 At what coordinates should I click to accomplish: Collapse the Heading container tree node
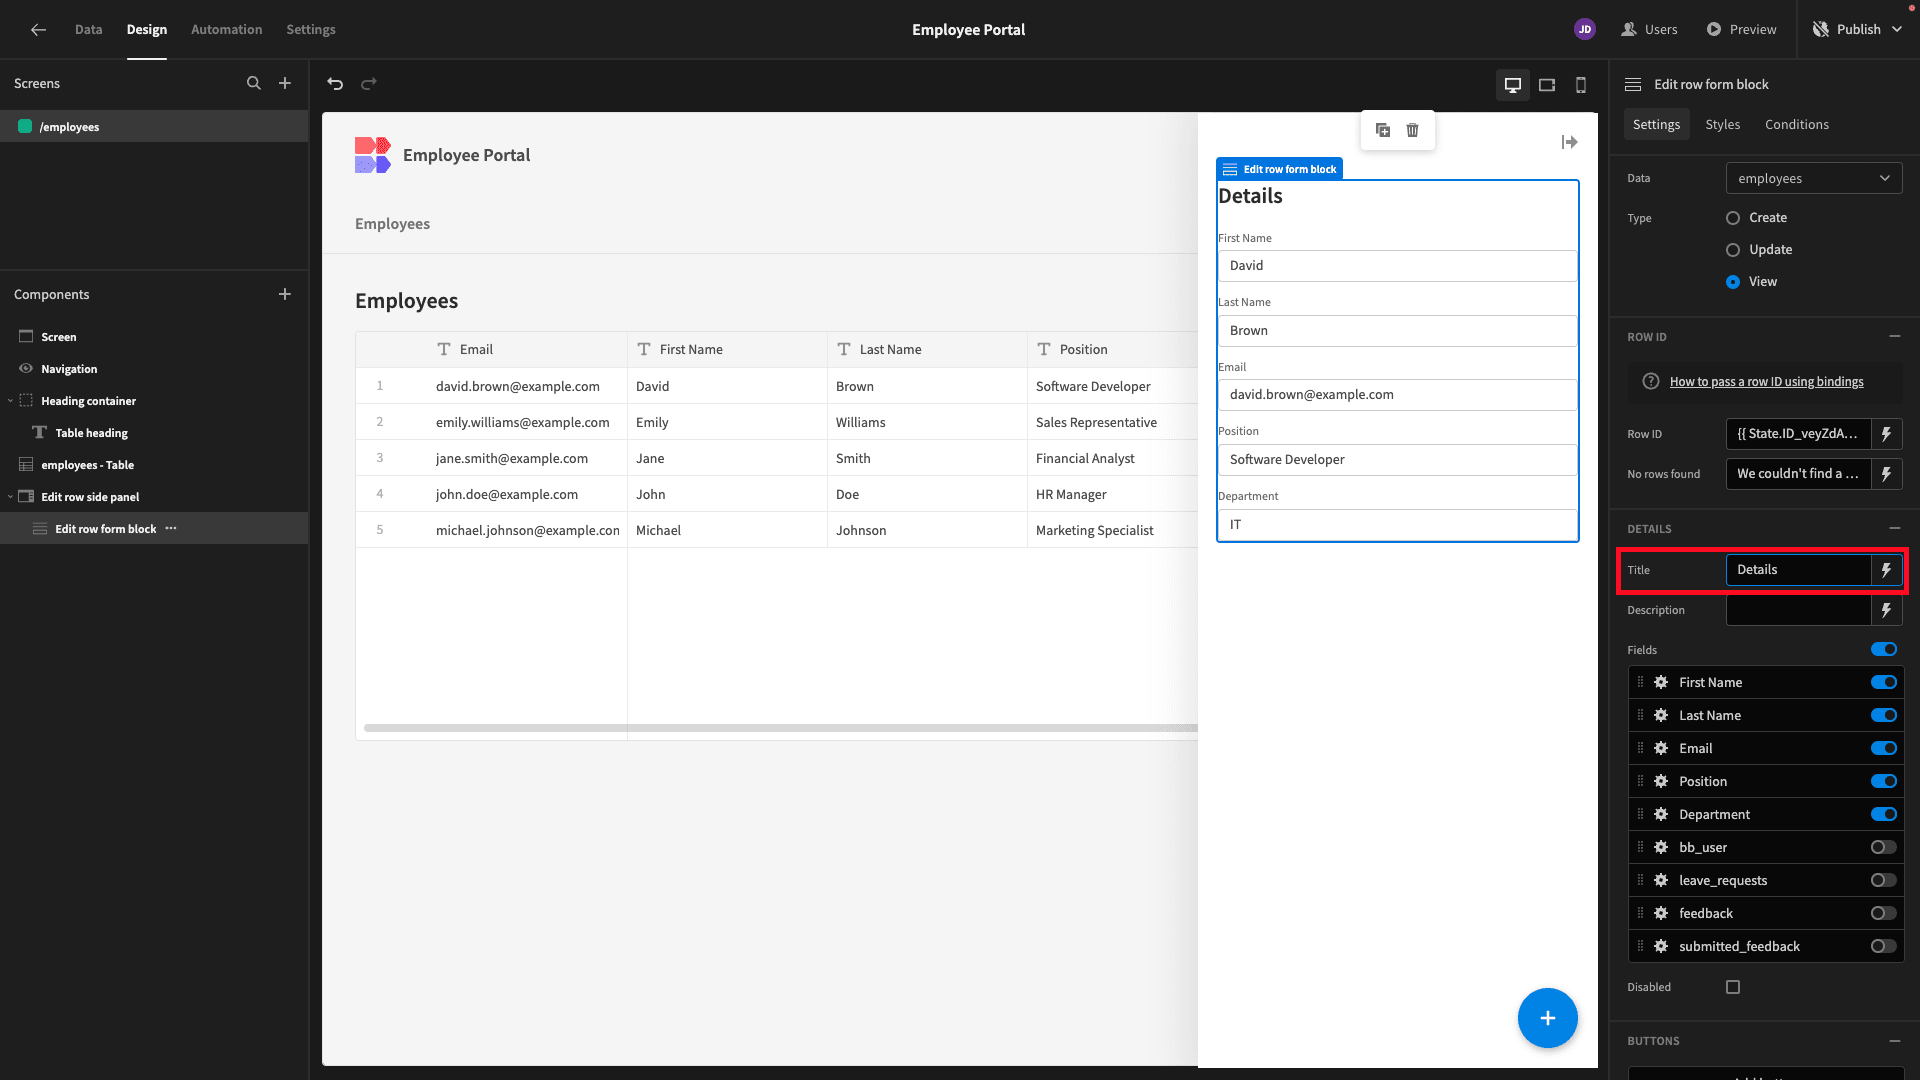10,401
